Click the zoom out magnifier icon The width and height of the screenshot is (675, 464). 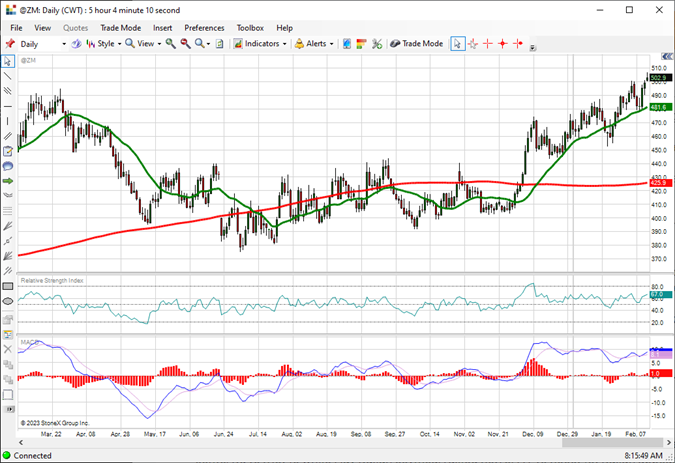click(186, 43)
